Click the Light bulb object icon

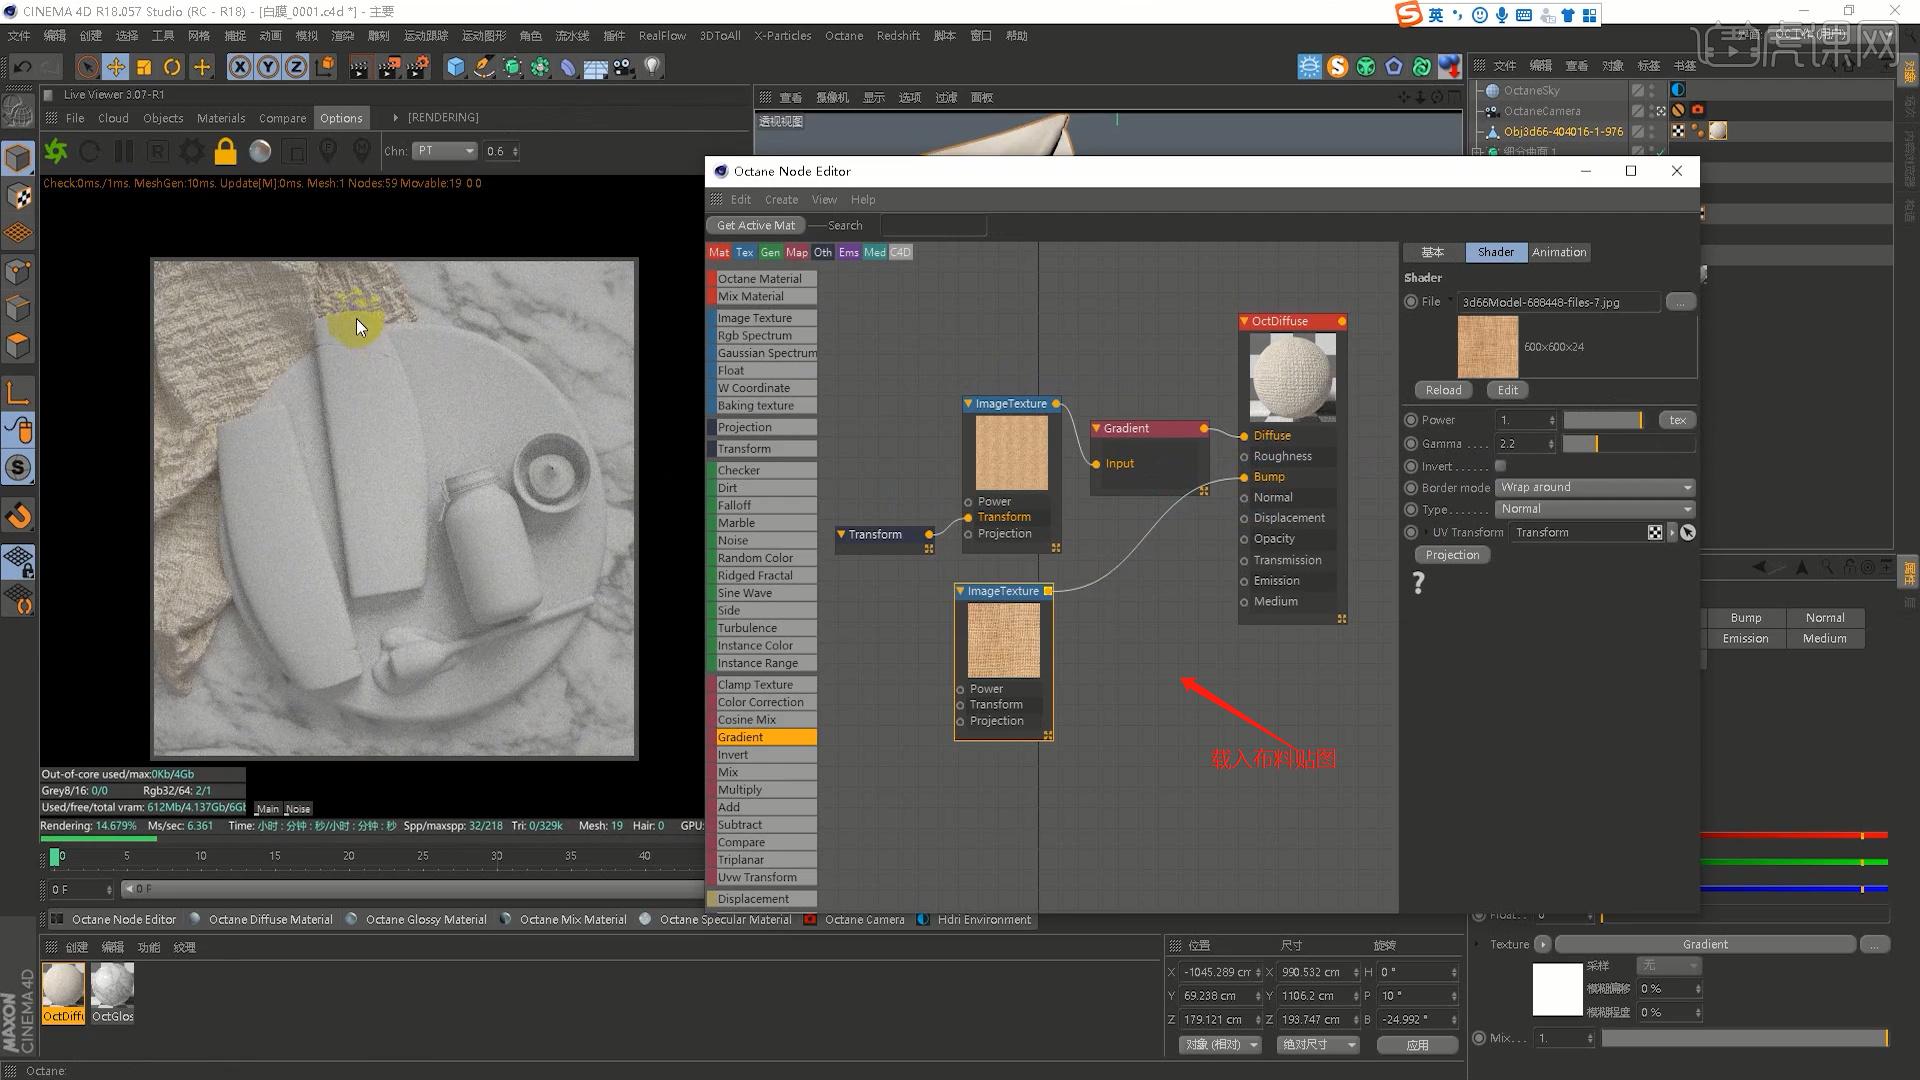(652, 67)
